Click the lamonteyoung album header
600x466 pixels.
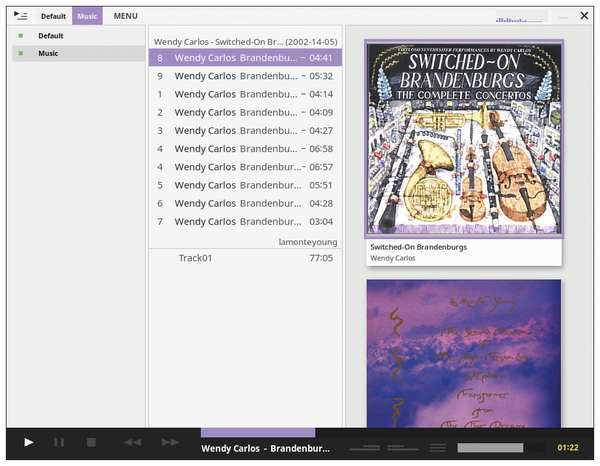coord(308,242)
